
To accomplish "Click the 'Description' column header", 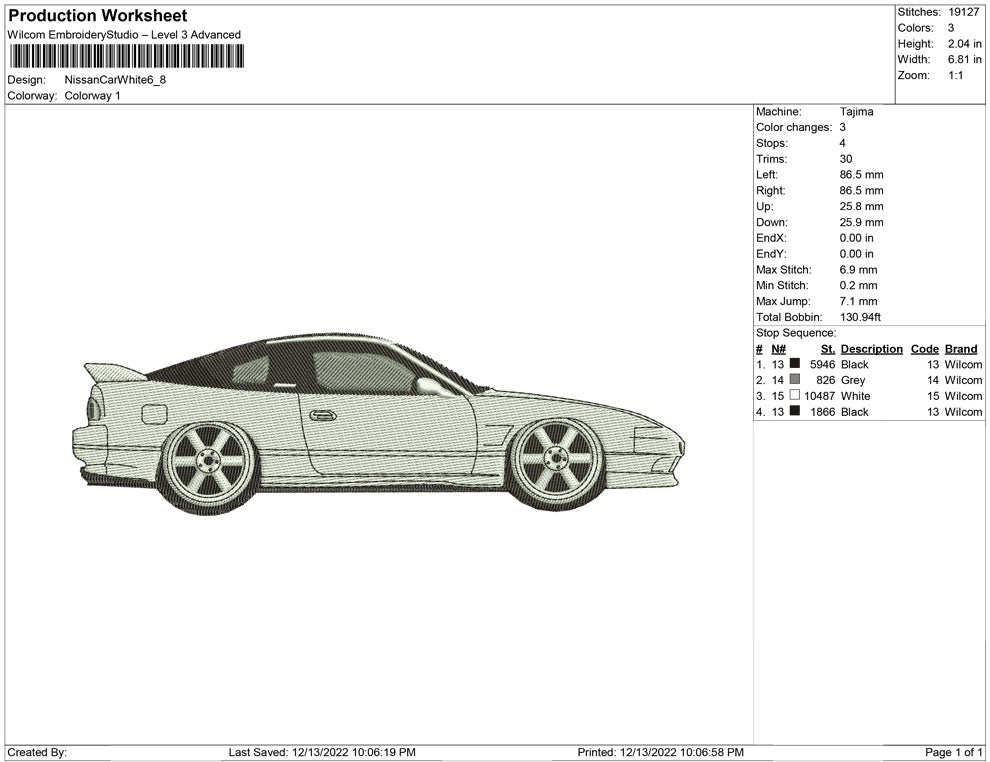I will pyautogui.click(x=872, y=349).
